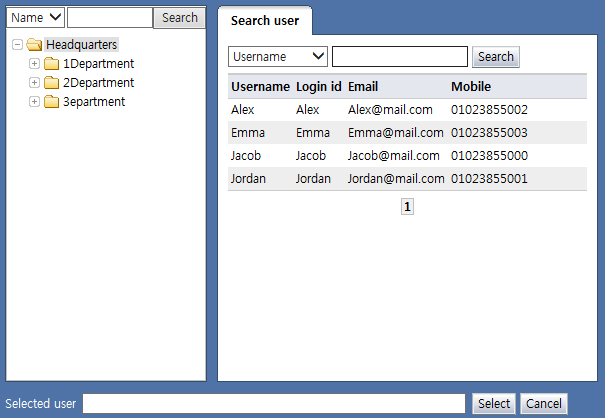Click the 2Department folder icon
605x418 pixels.
pyautogui.click(x=52, y=83)
